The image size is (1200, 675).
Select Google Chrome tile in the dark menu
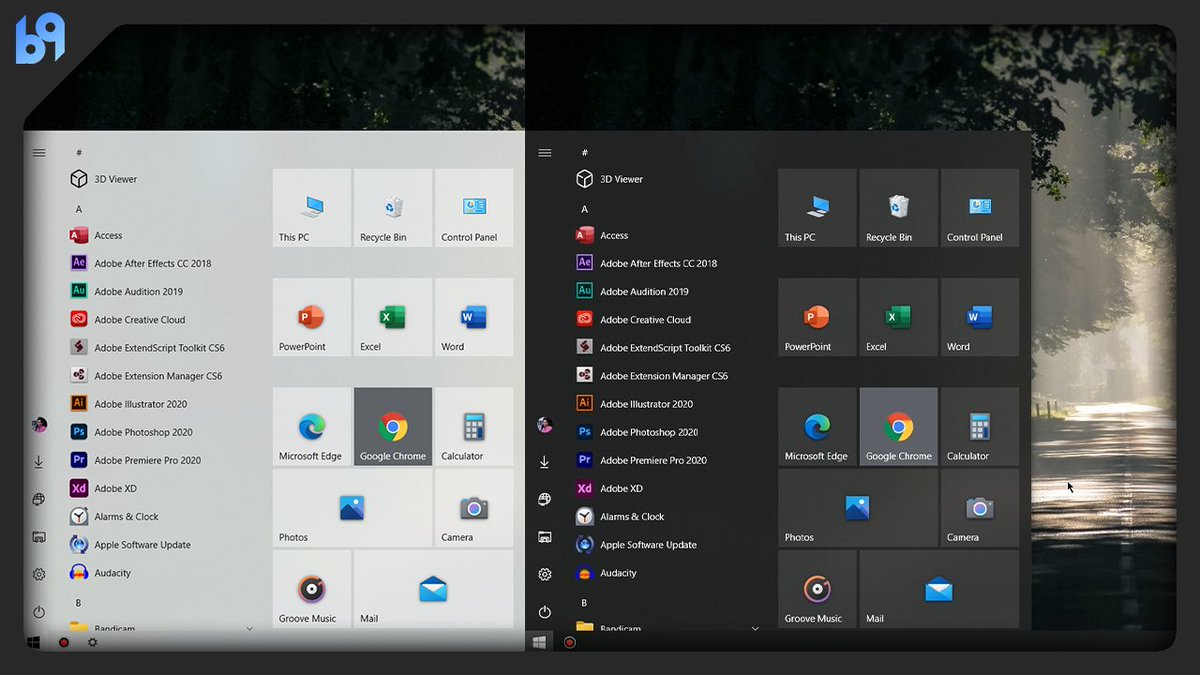pyautogui.click(x=899, y=426)
